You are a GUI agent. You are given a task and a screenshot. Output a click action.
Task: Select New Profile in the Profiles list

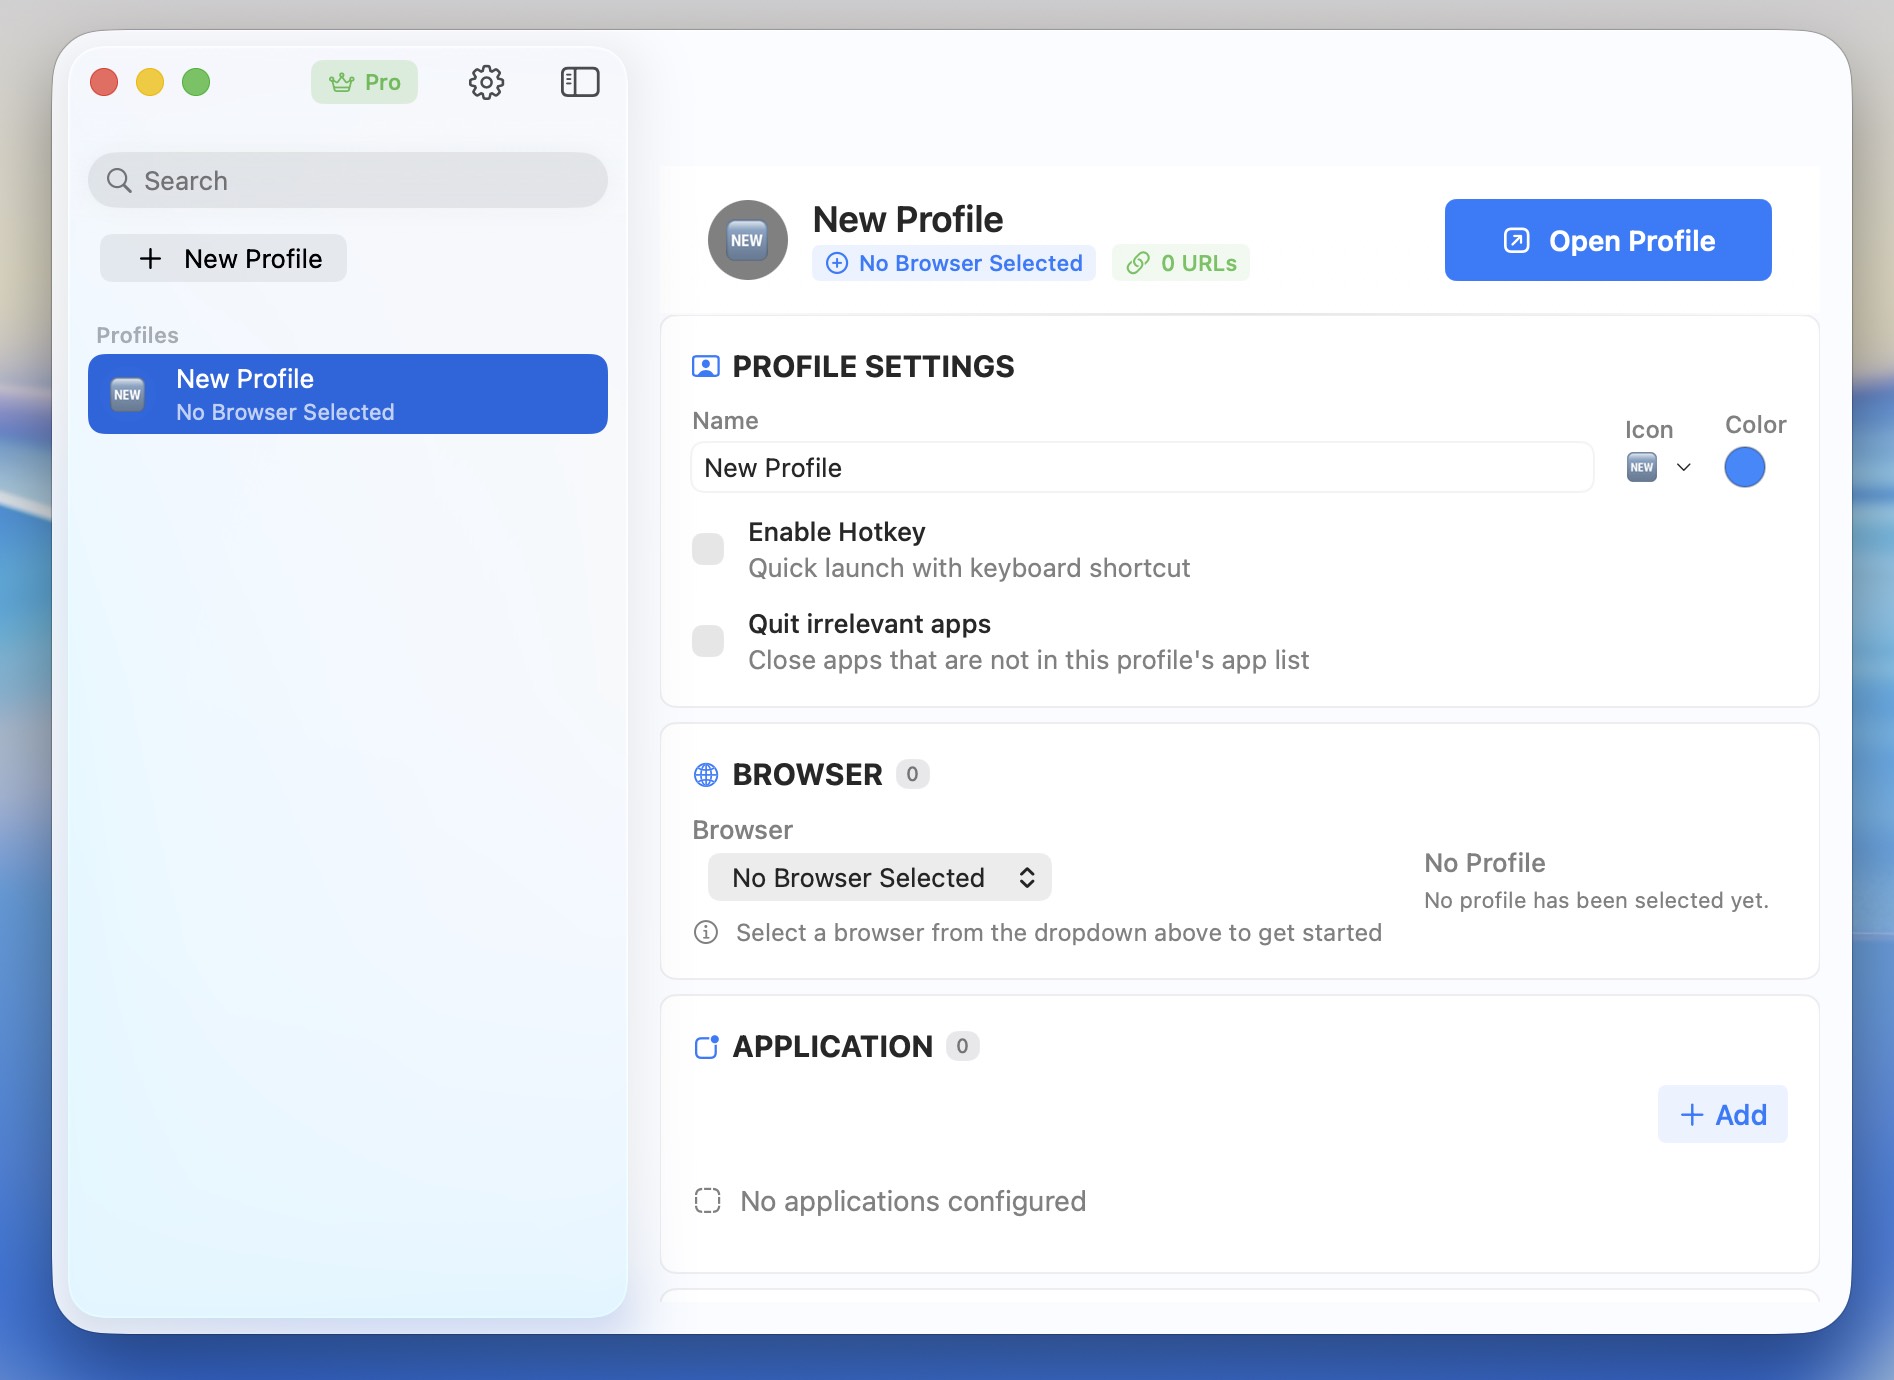click(347, 394)
